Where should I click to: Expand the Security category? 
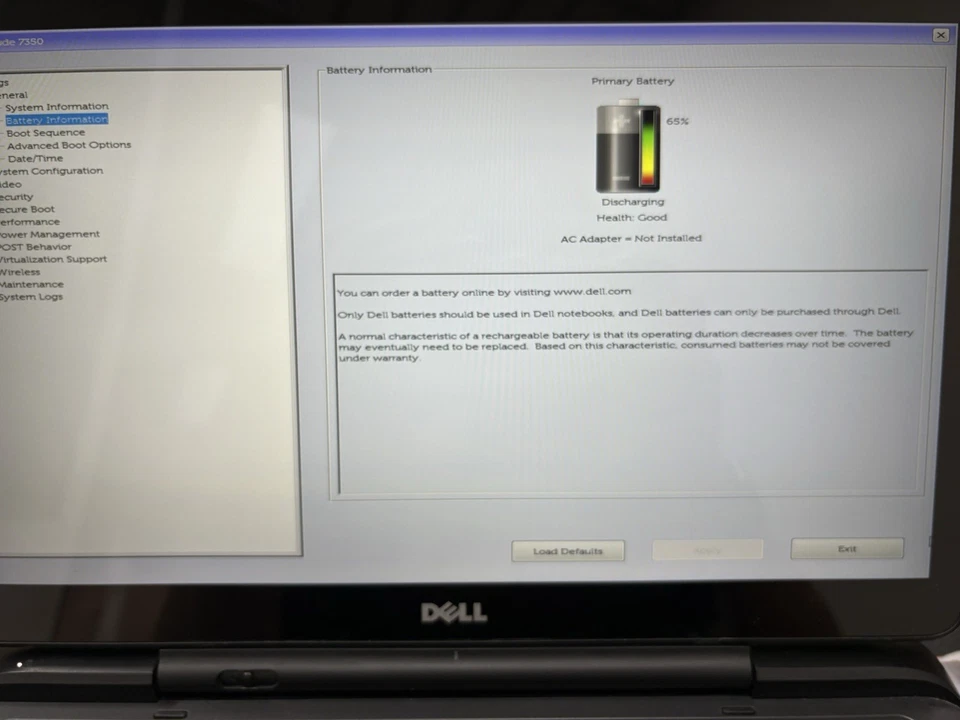click(17, 197)
